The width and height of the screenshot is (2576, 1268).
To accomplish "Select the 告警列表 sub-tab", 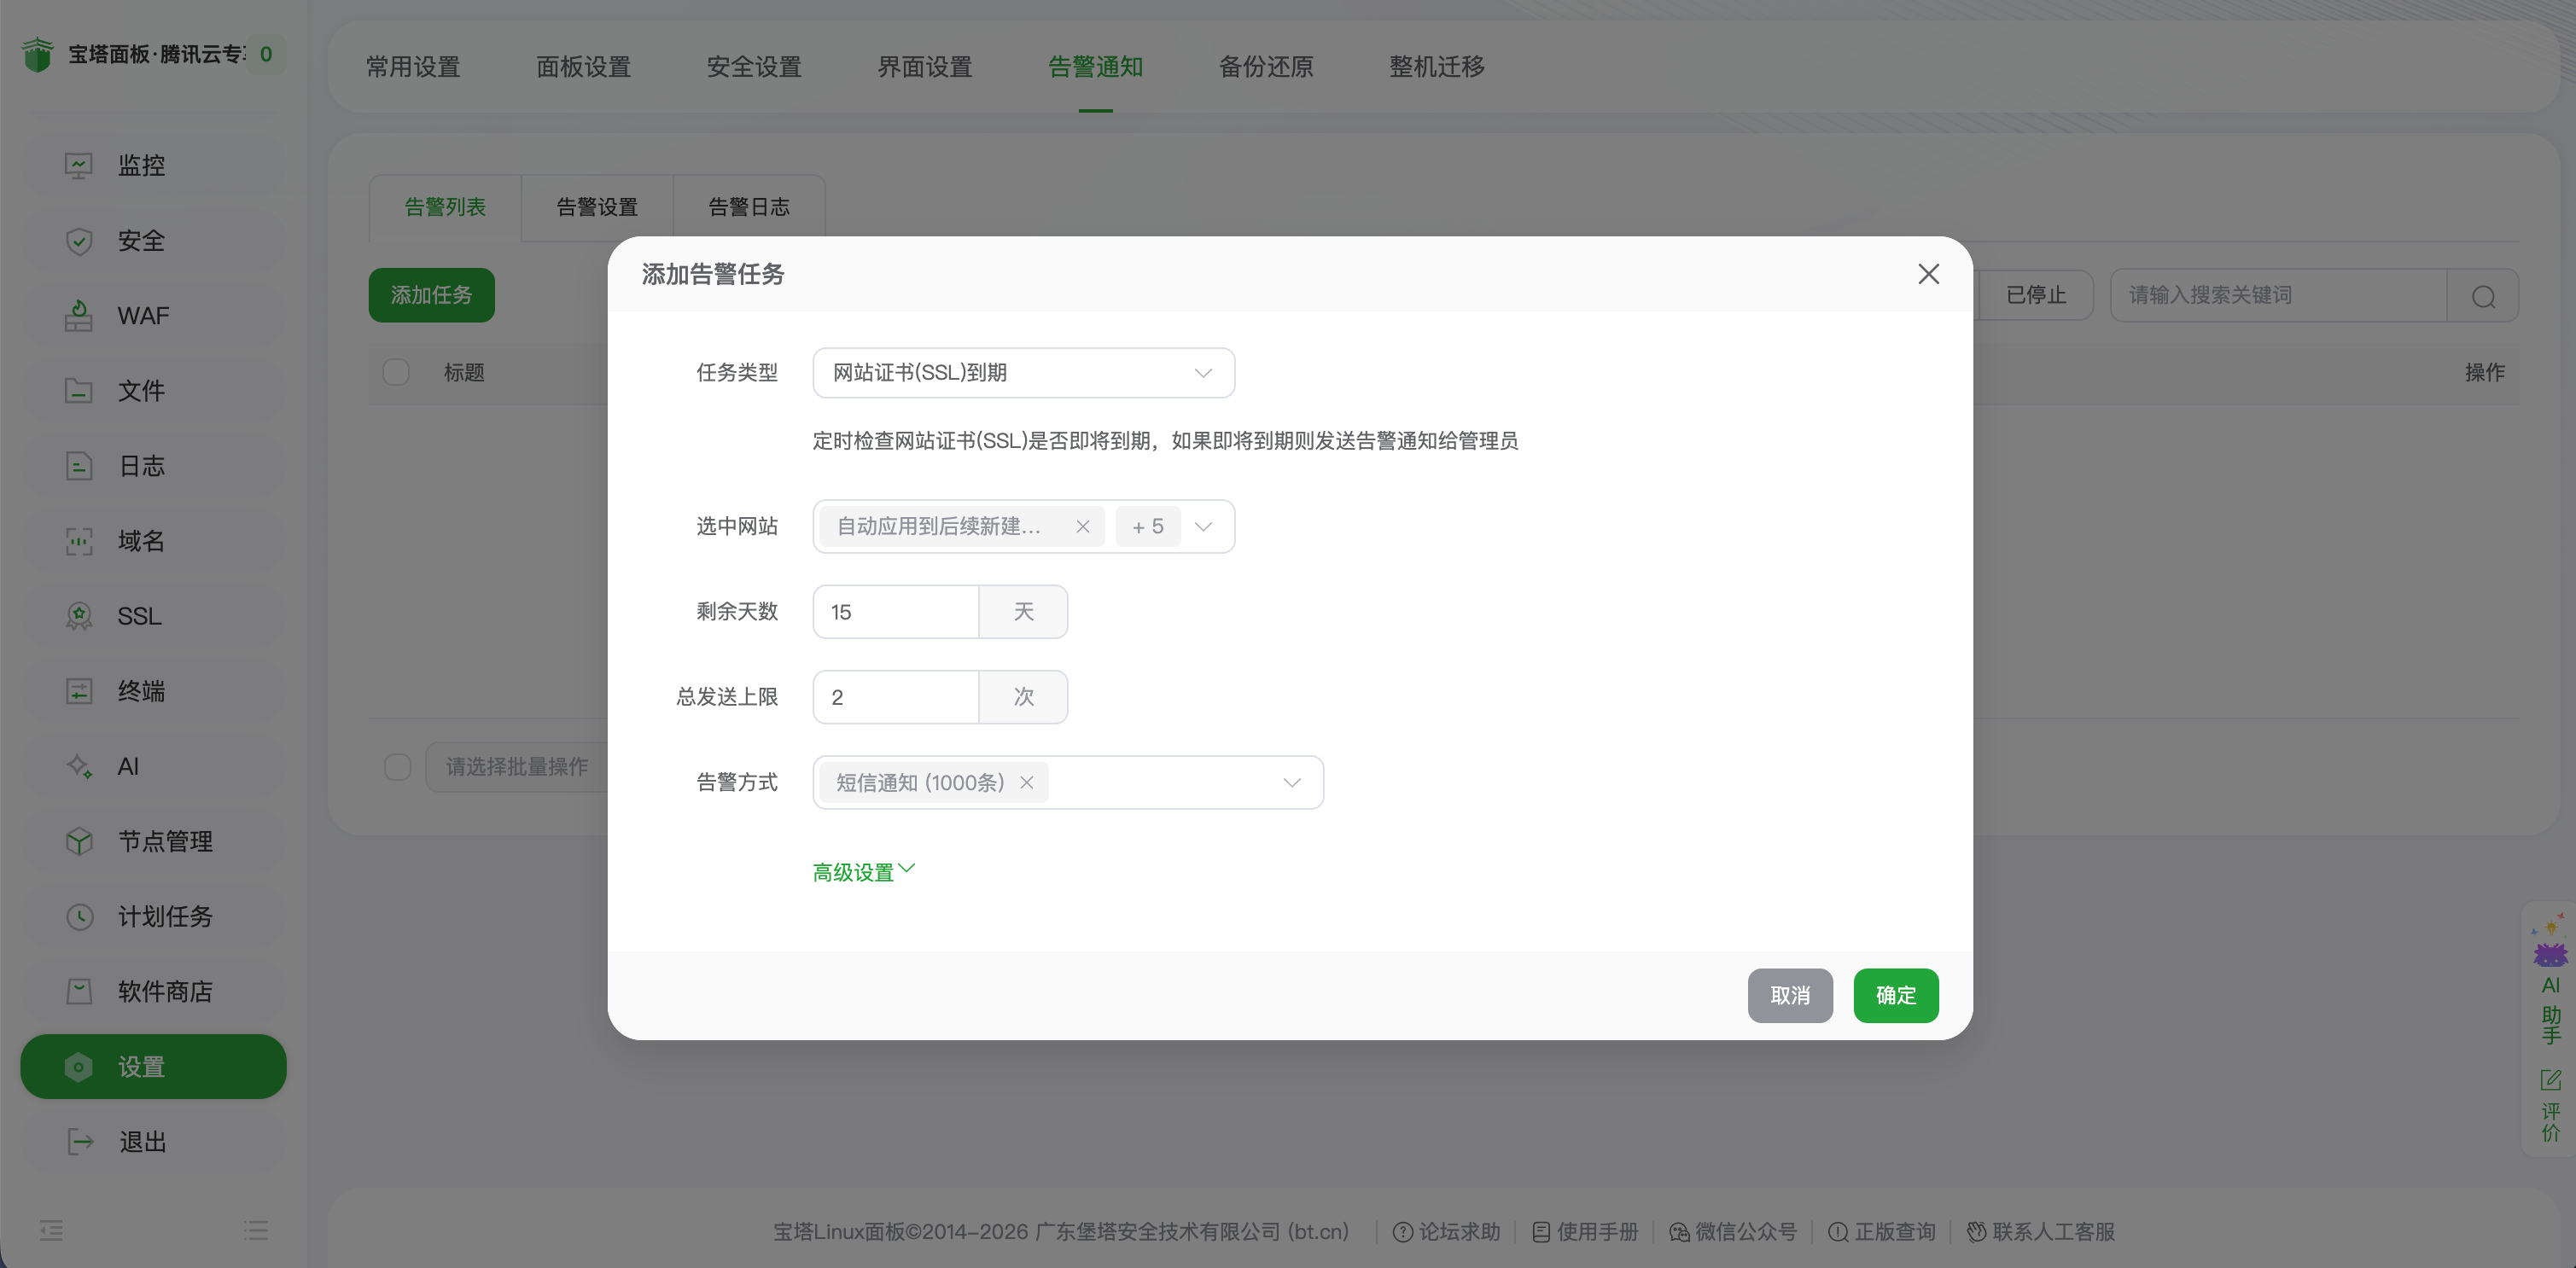I will 445,207.
